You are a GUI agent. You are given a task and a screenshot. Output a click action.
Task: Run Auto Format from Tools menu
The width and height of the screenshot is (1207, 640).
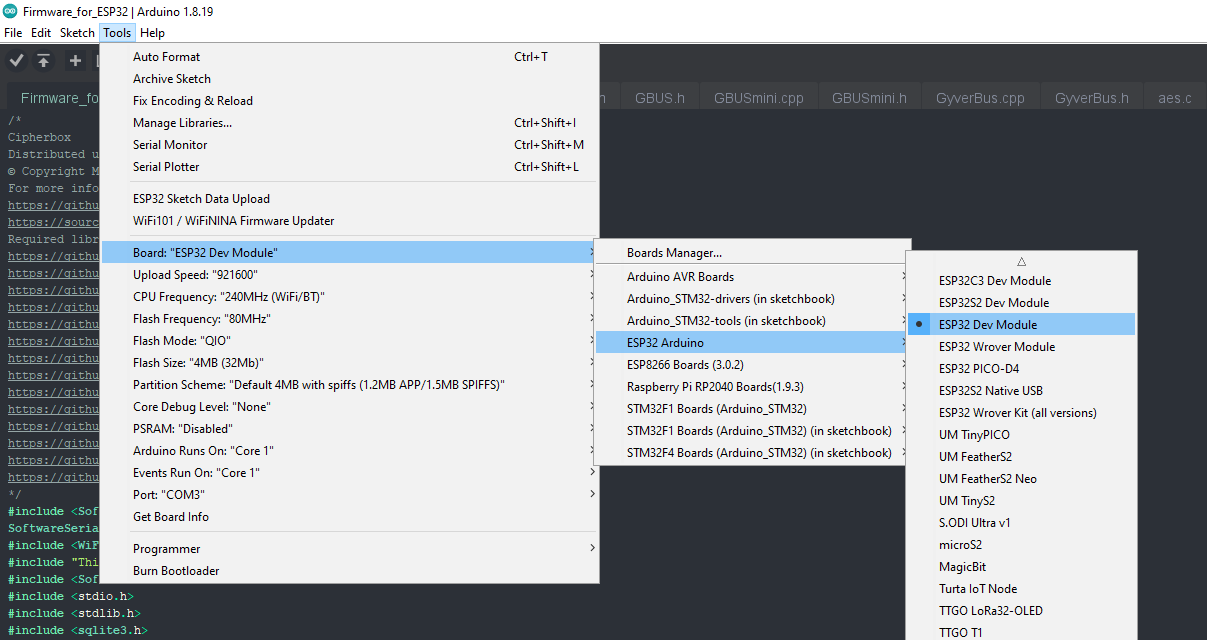350,57
